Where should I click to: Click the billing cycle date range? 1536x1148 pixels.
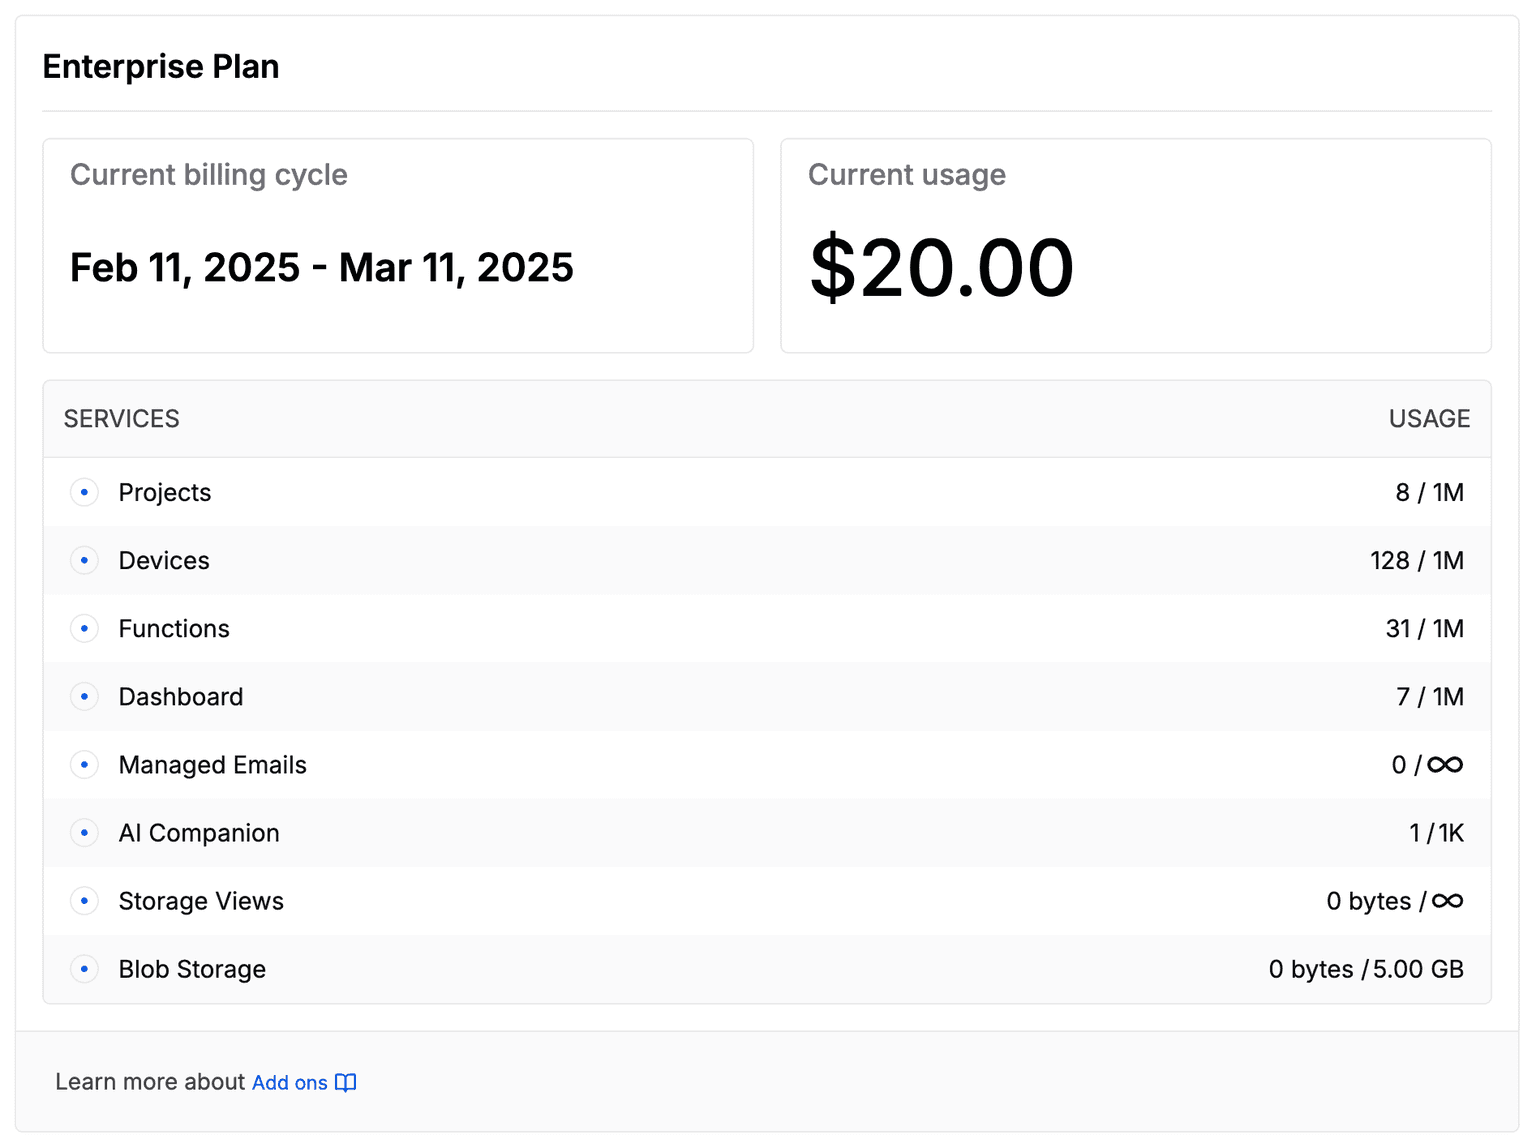coord(322,267)
